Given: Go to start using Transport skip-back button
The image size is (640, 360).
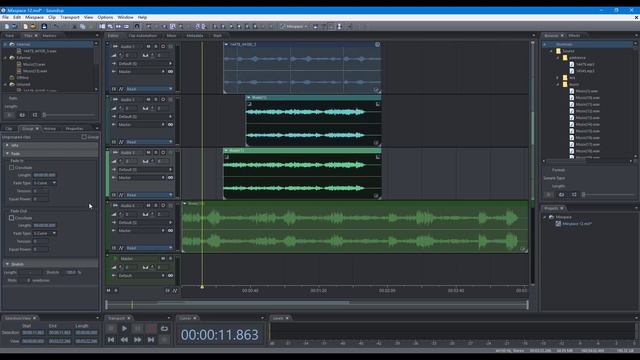Looking at the screenshot, I should click(111, 340).
